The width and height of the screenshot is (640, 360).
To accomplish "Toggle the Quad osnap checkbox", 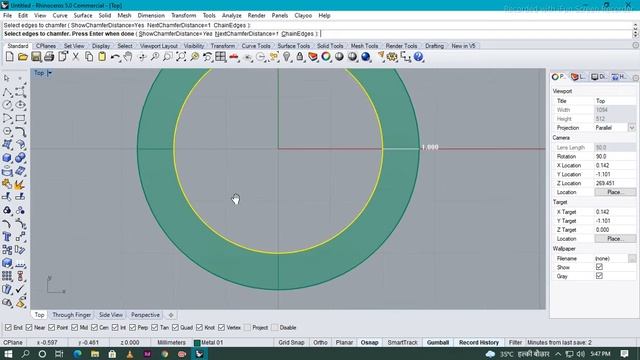I will pos(176,327).
